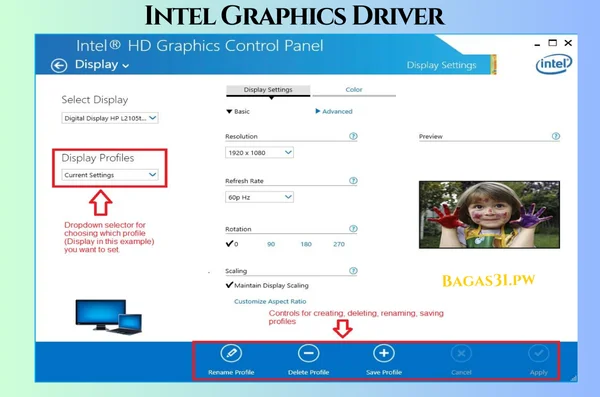This screenshot has height=397, width=600.
Task: Click the Save Profile label
Action: coord(384,372)
